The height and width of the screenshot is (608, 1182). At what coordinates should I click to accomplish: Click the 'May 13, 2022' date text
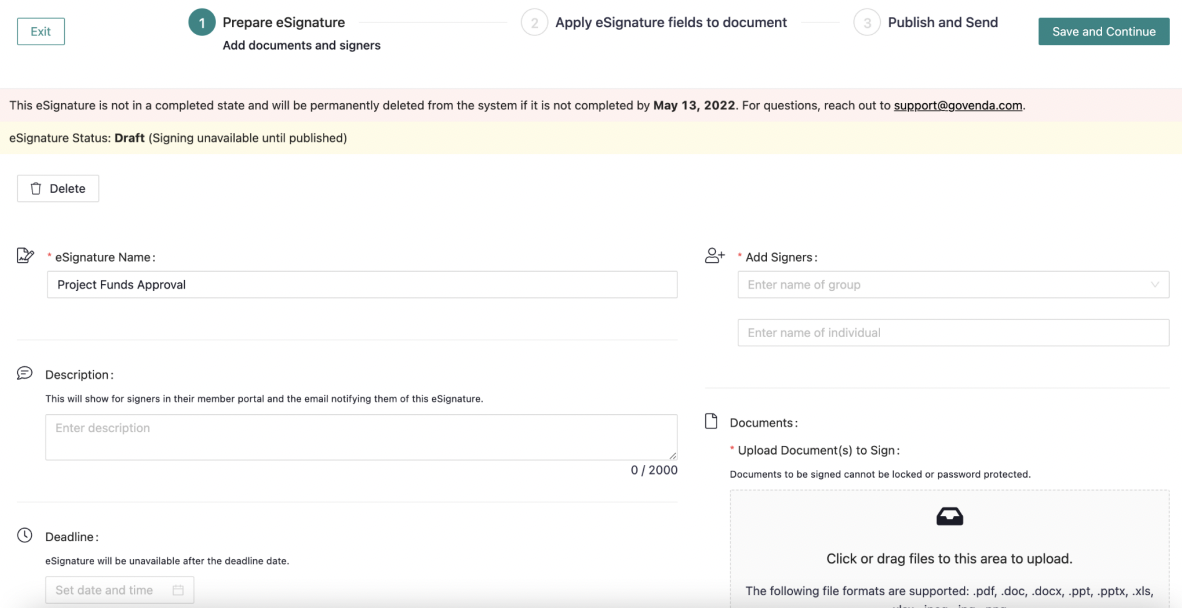[694, 105]
